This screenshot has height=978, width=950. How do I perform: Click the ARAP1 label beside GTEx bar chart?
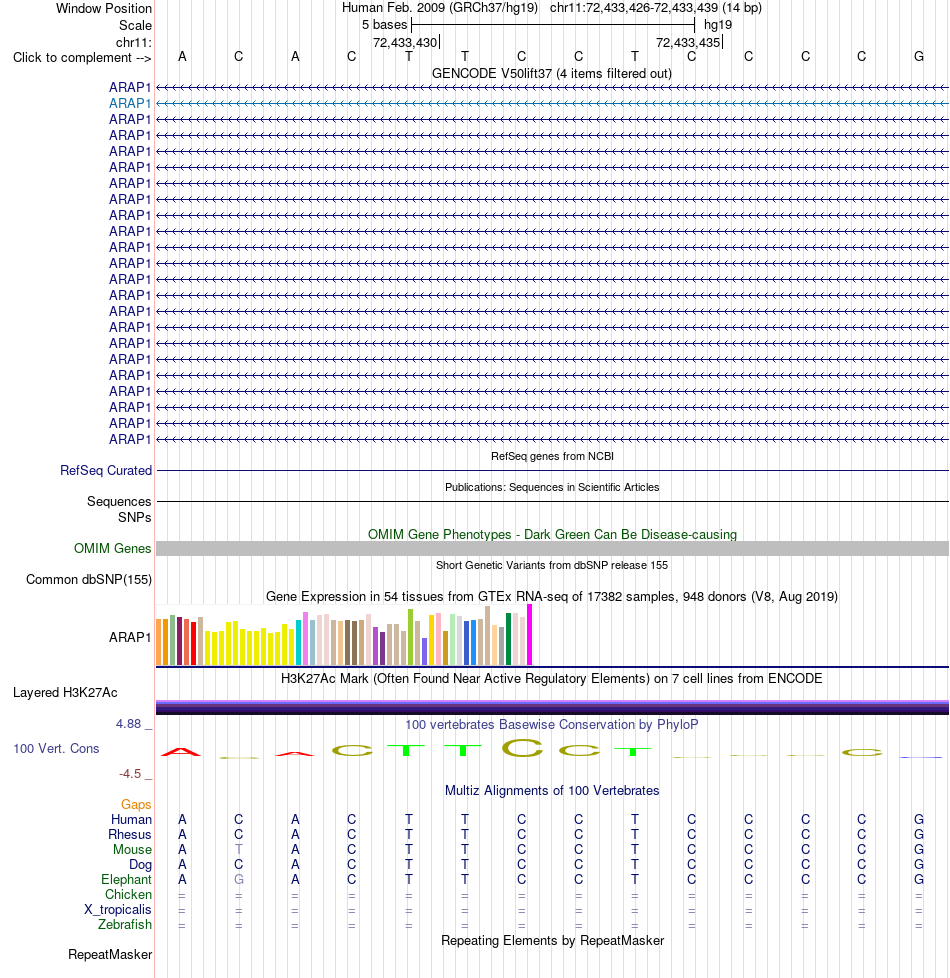coord(130,637)
